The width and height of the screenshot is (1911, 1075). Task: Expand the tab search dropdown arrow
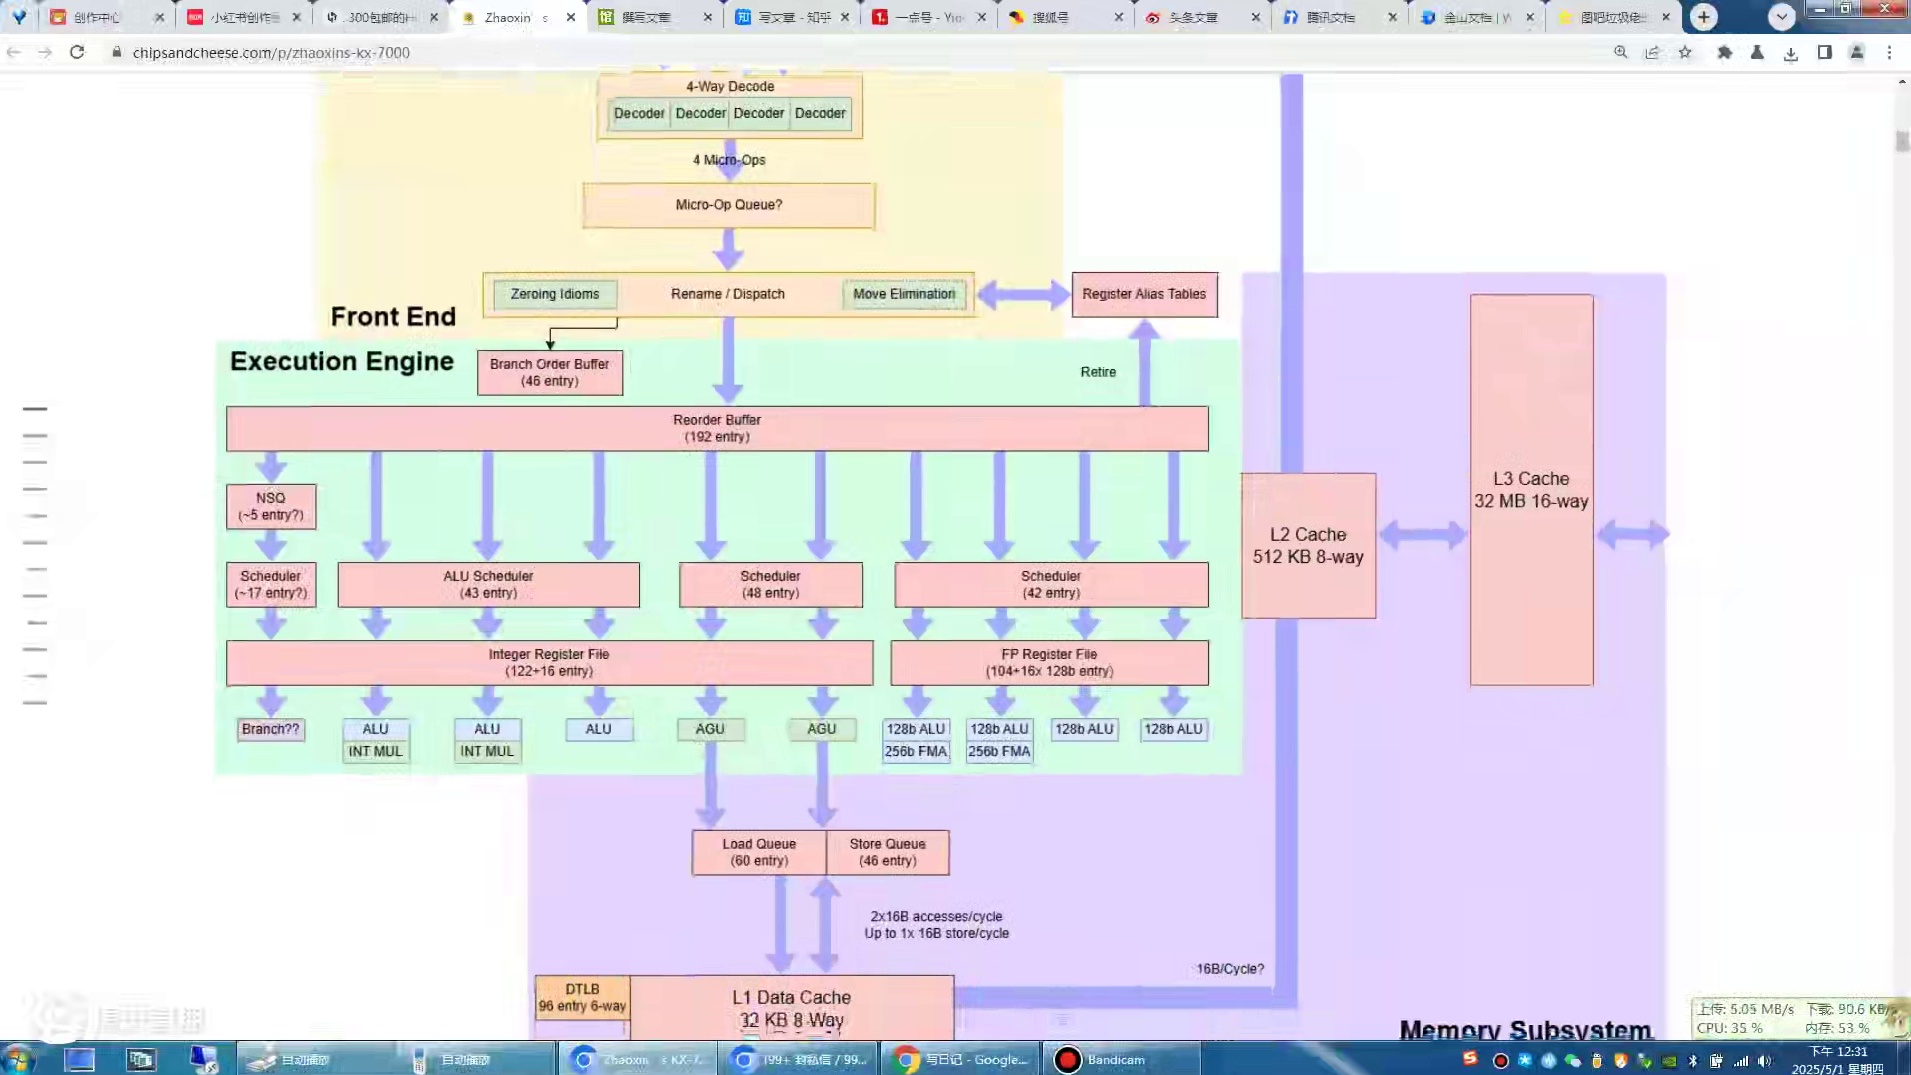(x=1781, y=17)
